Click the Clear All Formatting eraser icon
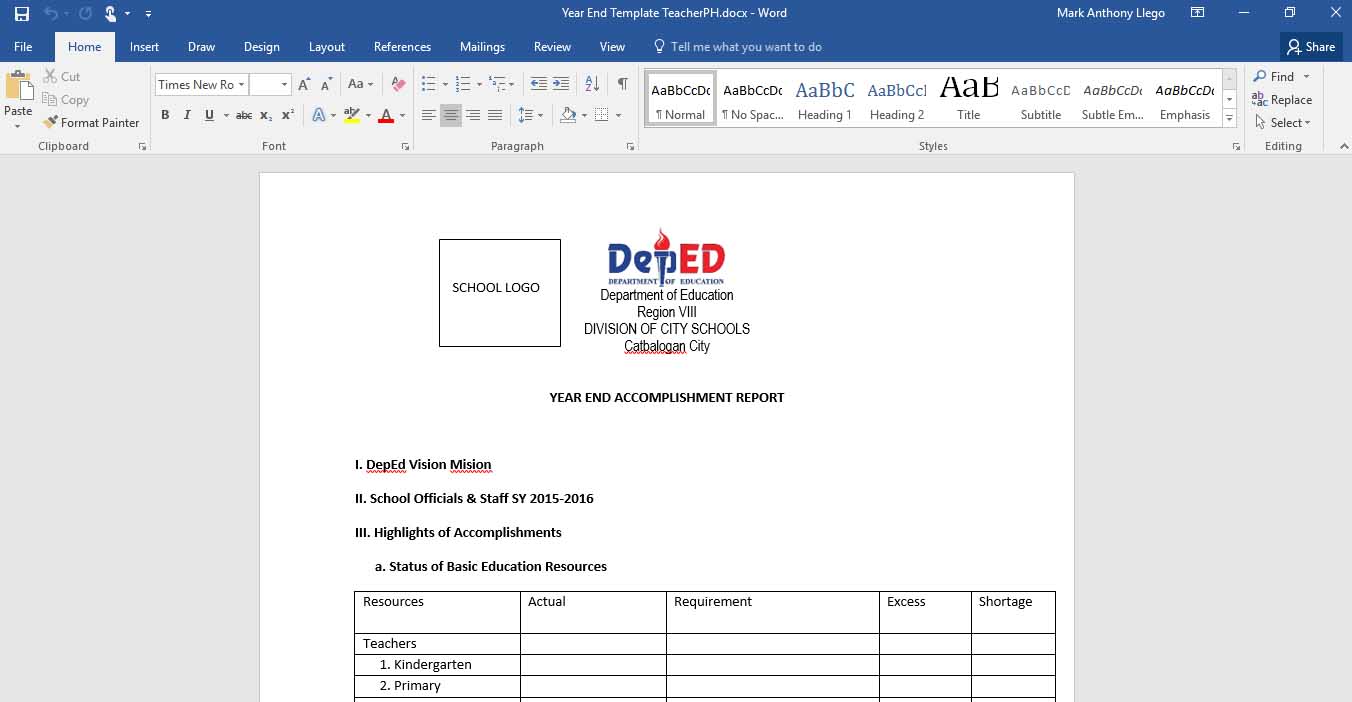Screen dimensions: 1352x702 (398, 85)
